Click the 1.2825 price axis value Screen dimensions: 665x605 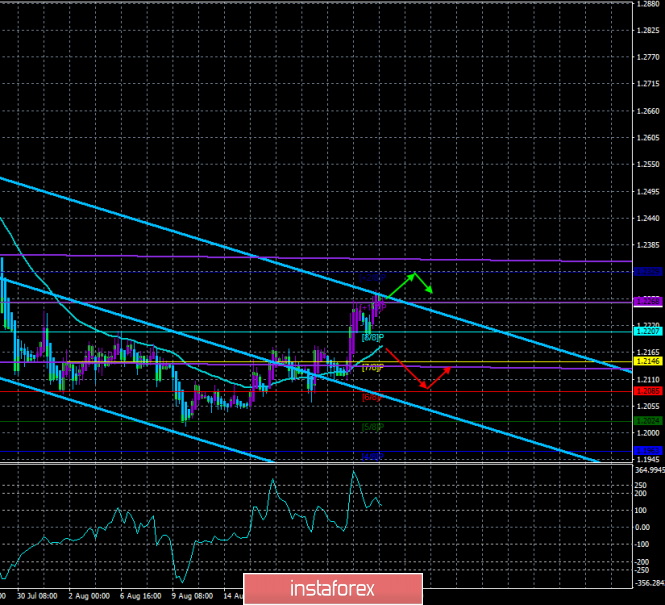click(x=648, y=30)
